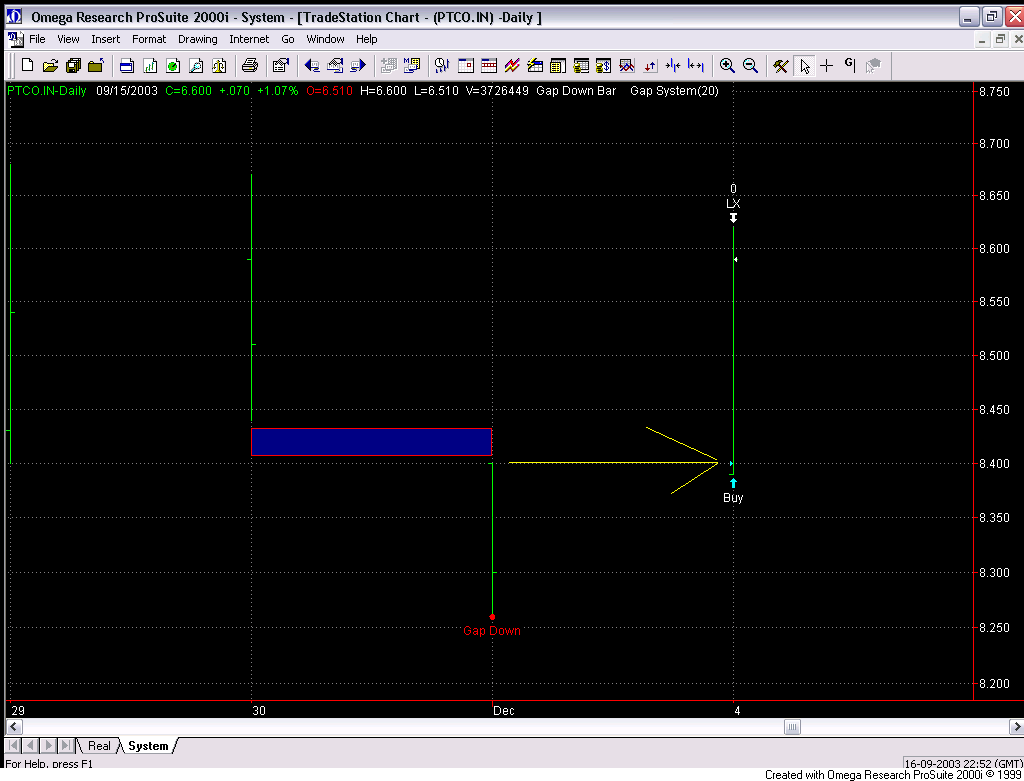This screenshot has height=781, width=1024.
Task: Click the Save All stacked disks icon
Action: (73, 66)
